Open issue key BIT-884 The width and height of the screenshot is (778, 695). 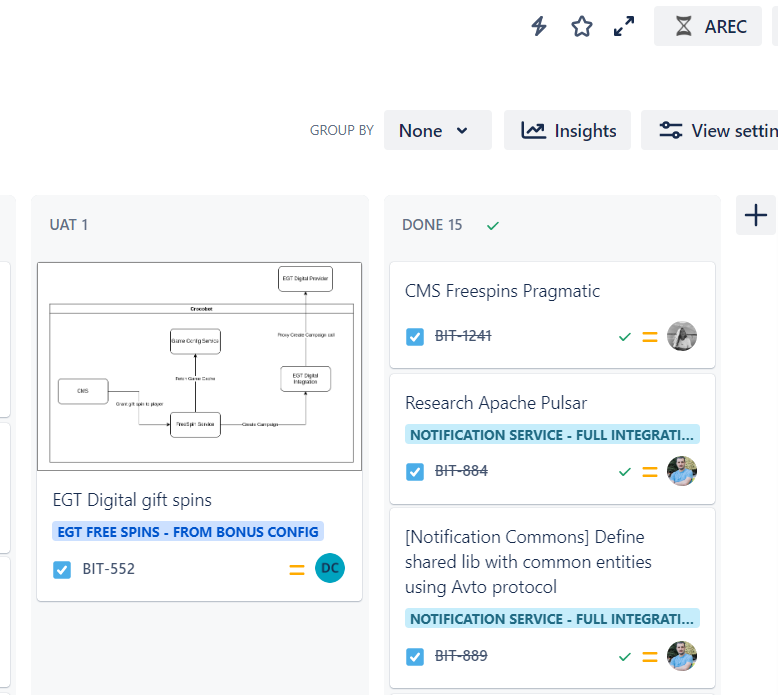(x=461, y=471)
